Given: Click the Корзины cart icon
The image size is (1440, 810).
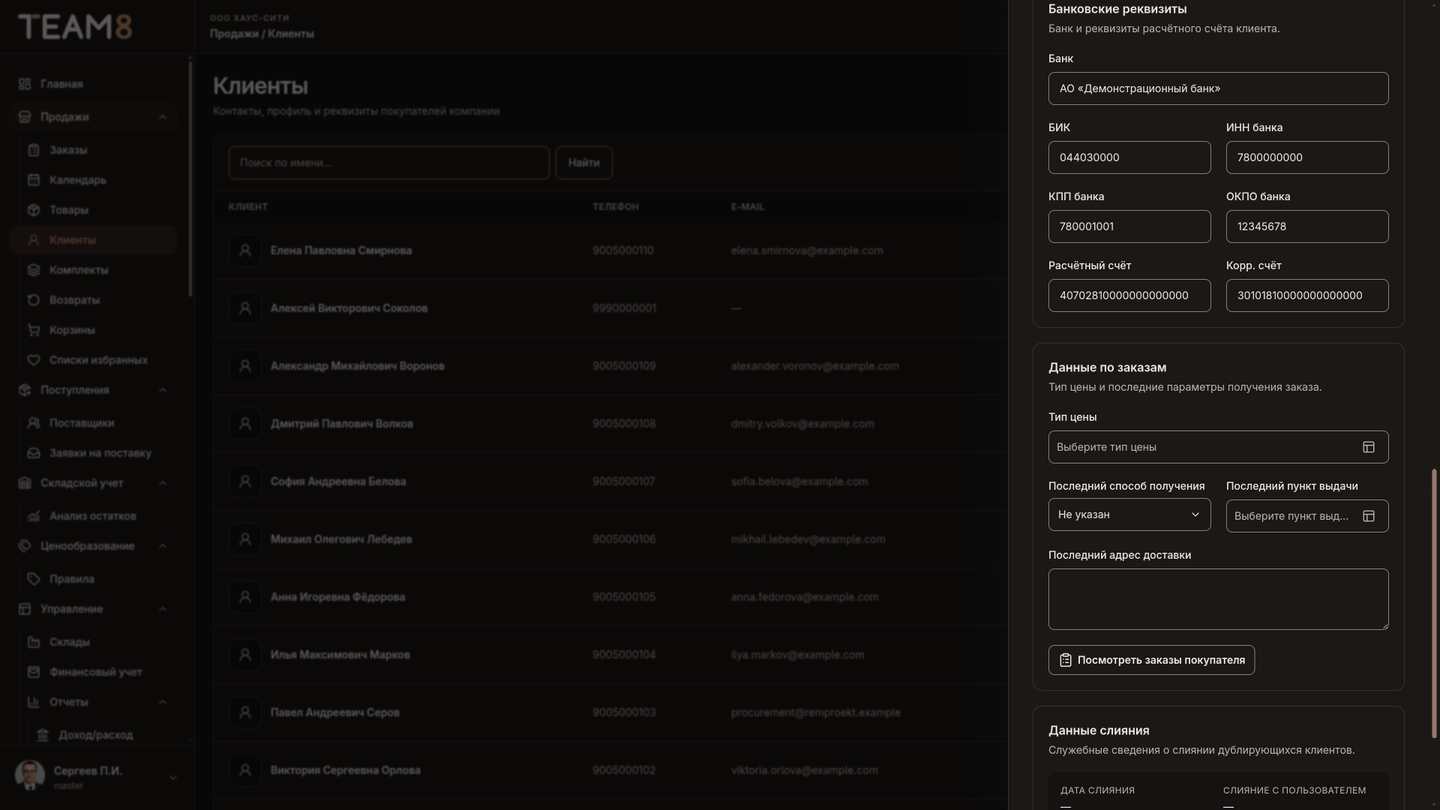Looking at the screenshot, I should [34, 330].
